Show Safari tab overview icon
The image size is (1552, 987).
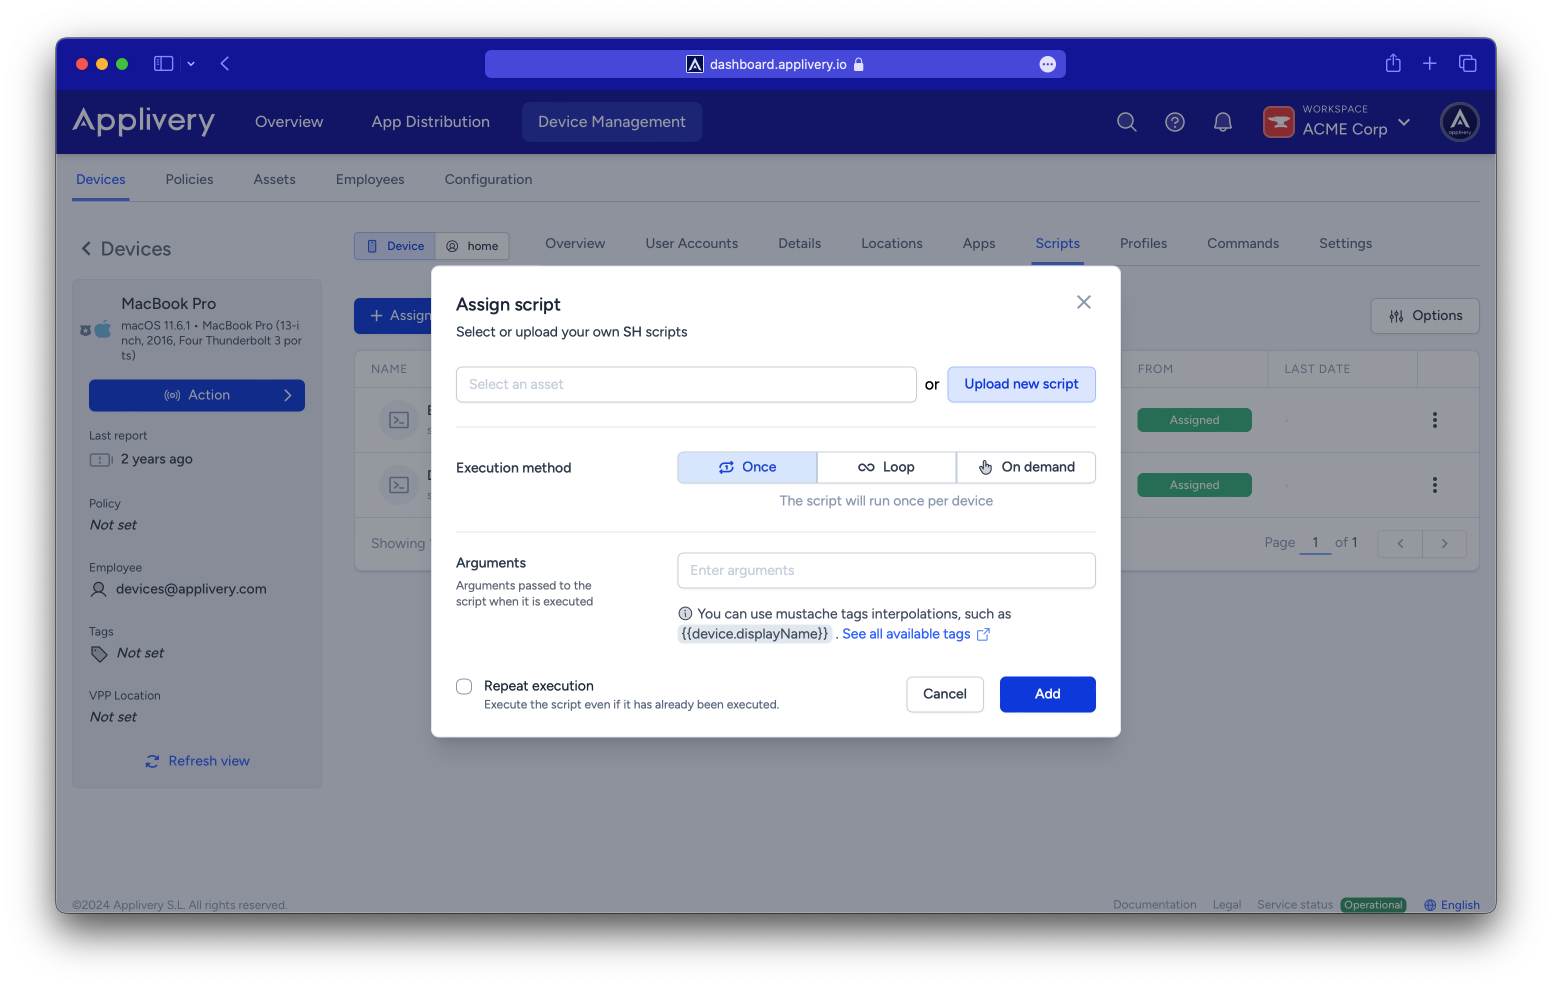1468,64
